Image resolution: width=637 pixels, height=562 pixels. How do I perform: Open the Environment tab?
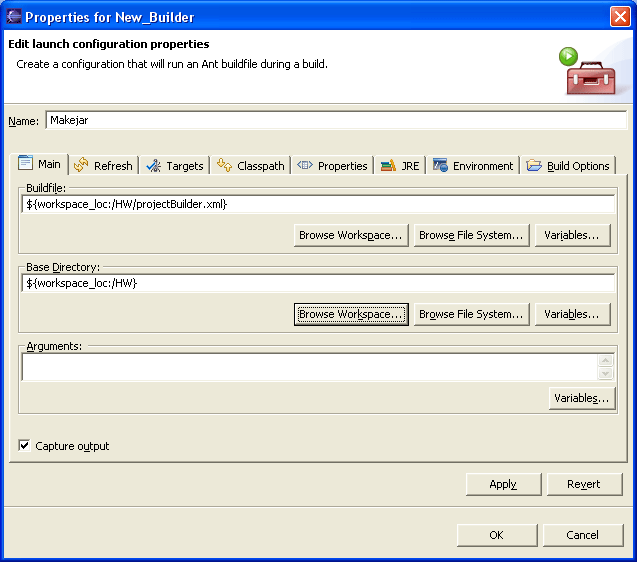point(473,165)
